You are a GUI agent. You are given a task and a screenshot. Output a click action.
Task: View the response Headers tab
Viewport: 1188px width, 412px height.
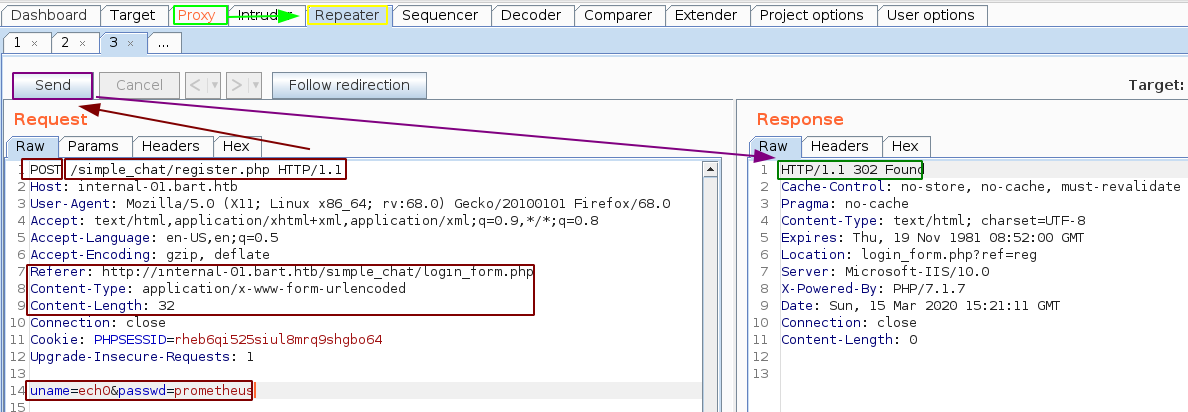pos(839,146)
